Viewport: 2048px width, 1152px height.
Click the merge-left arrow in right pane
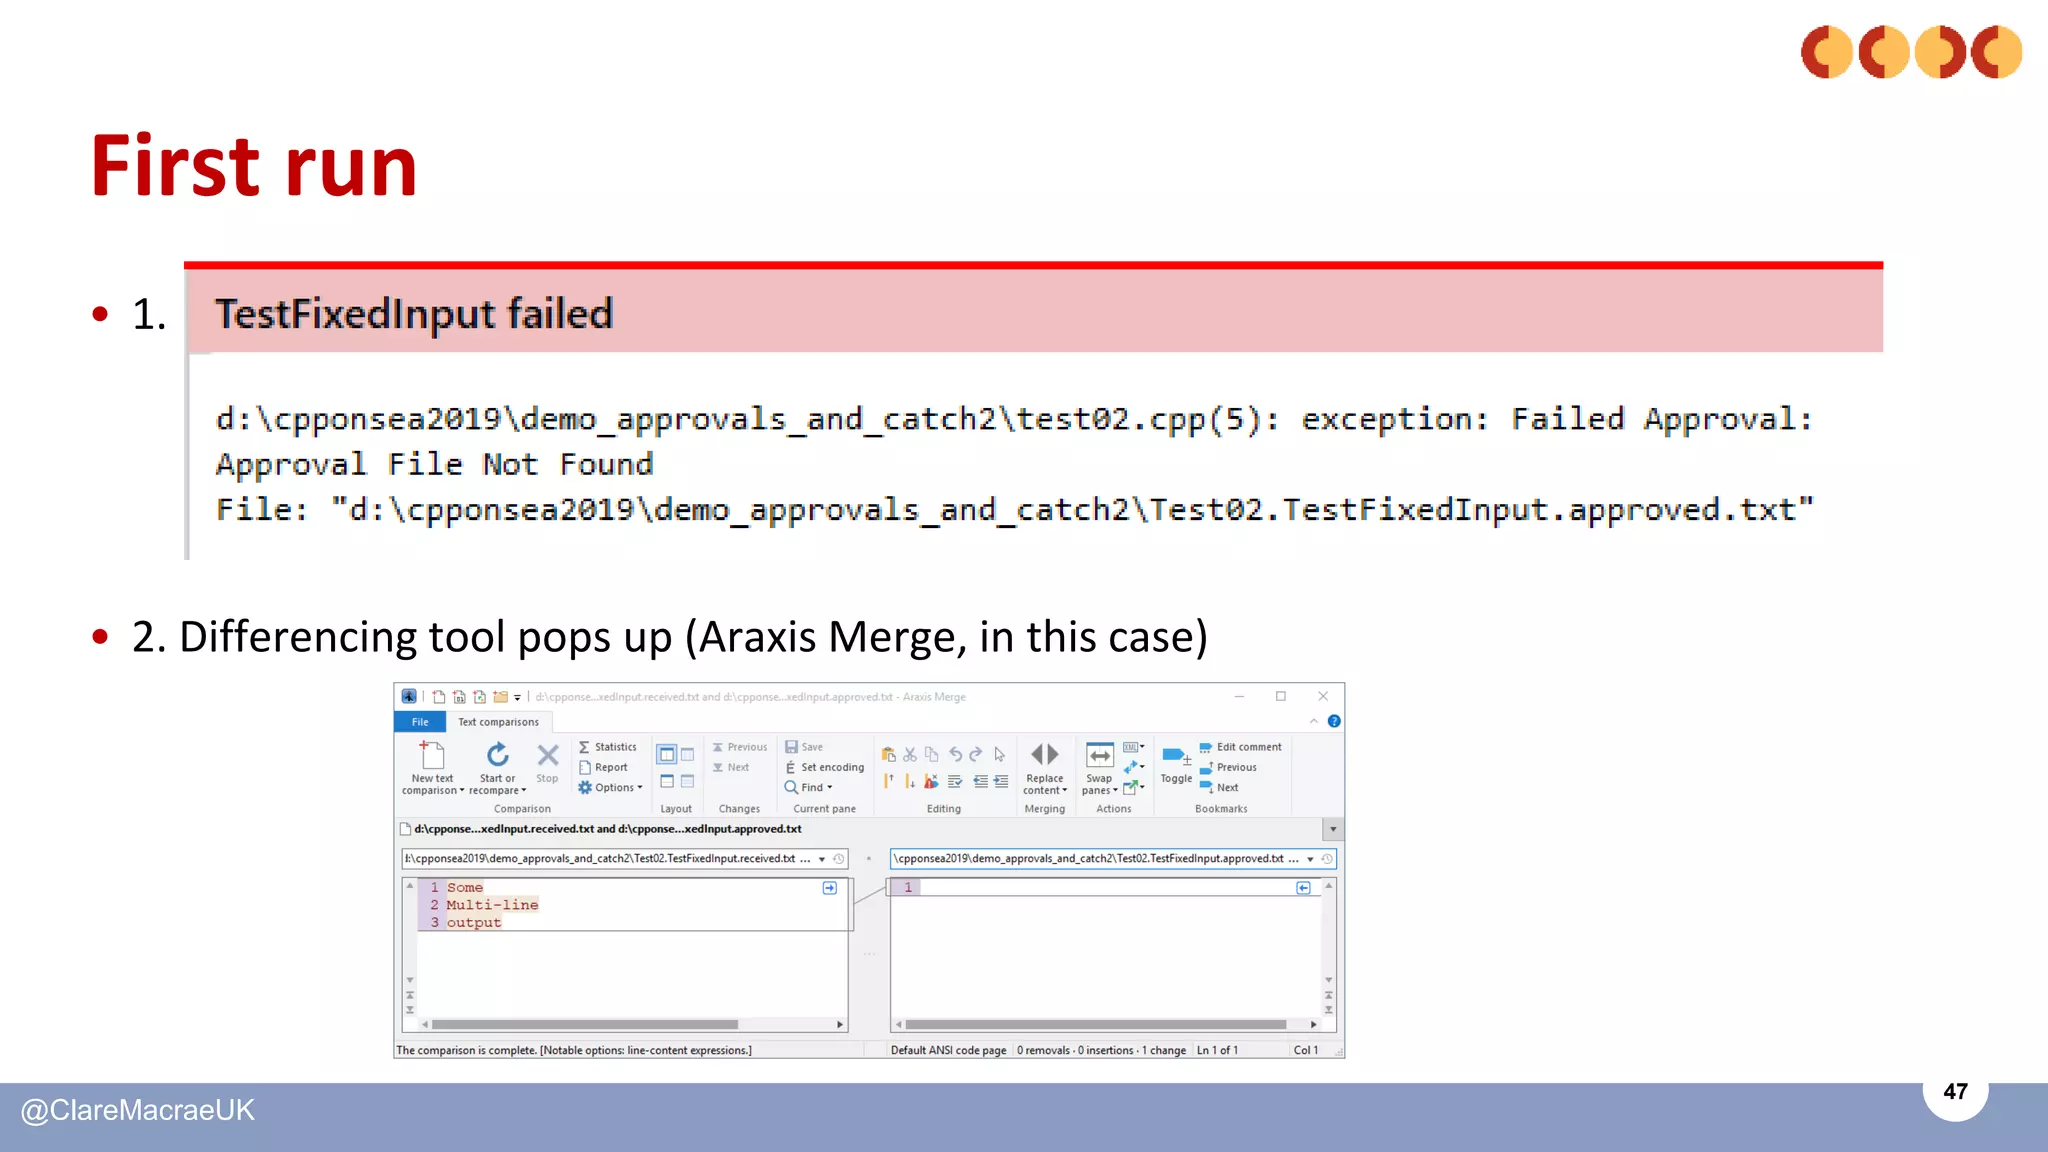coord(1303,888)
